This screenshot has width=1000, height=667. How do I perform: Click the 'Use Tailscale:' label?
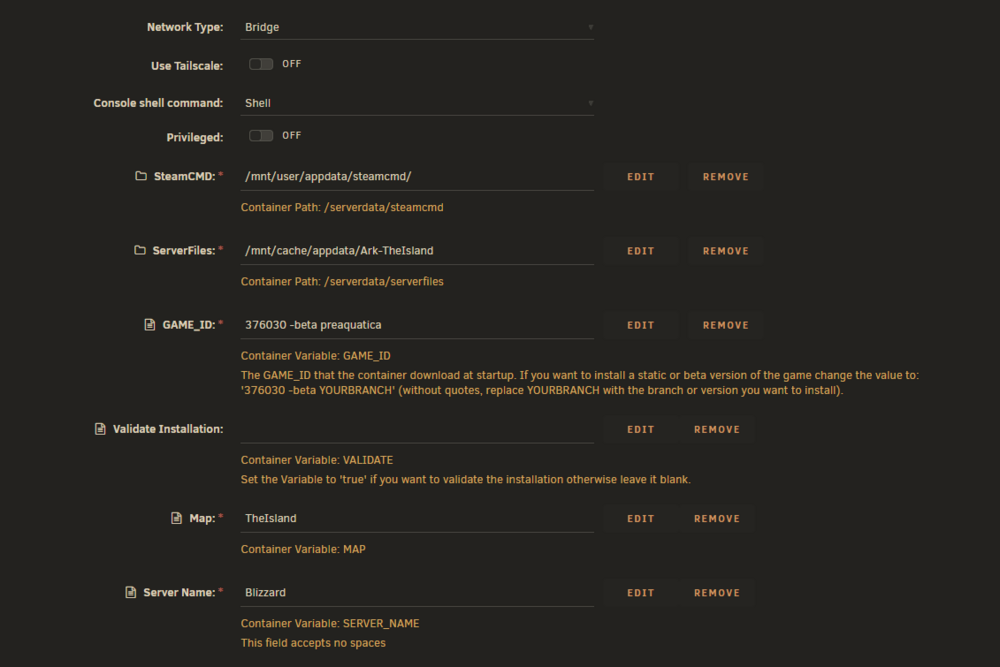187,66
